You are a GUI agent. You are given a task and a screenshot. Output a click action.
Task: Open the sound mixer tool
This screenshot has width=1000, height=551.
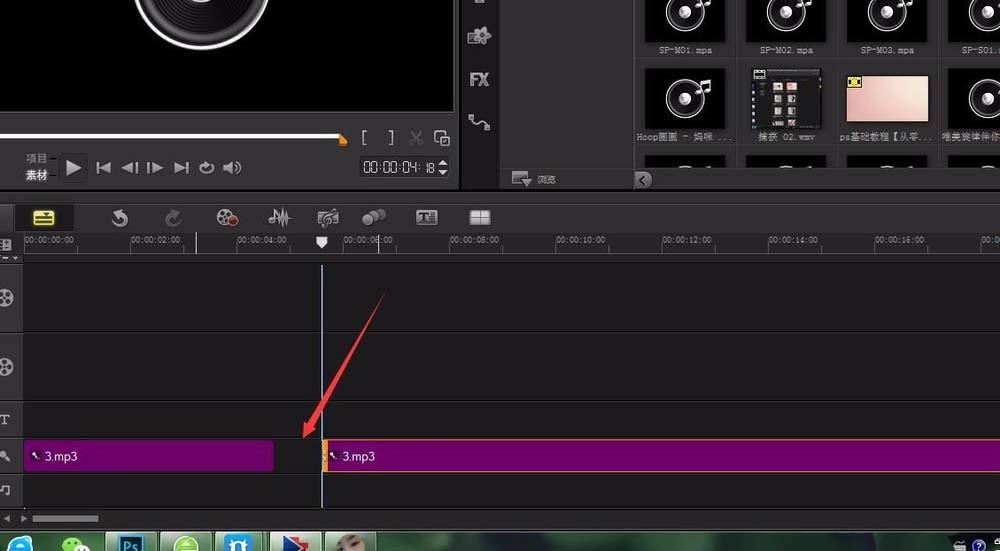[x=279, y=218]
